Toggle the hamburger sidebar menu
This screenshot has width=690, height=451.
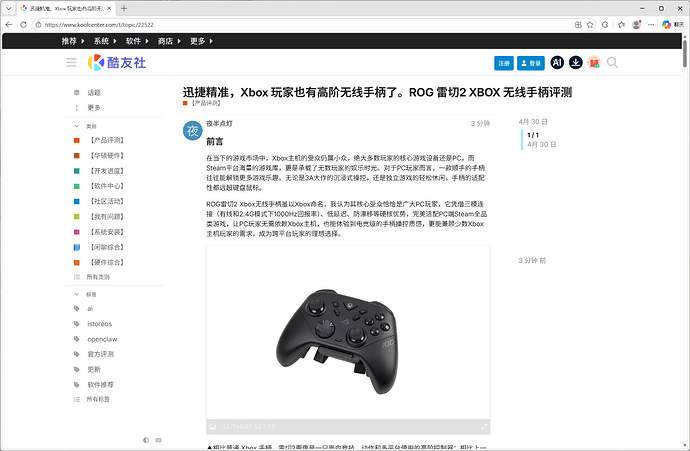71,63
